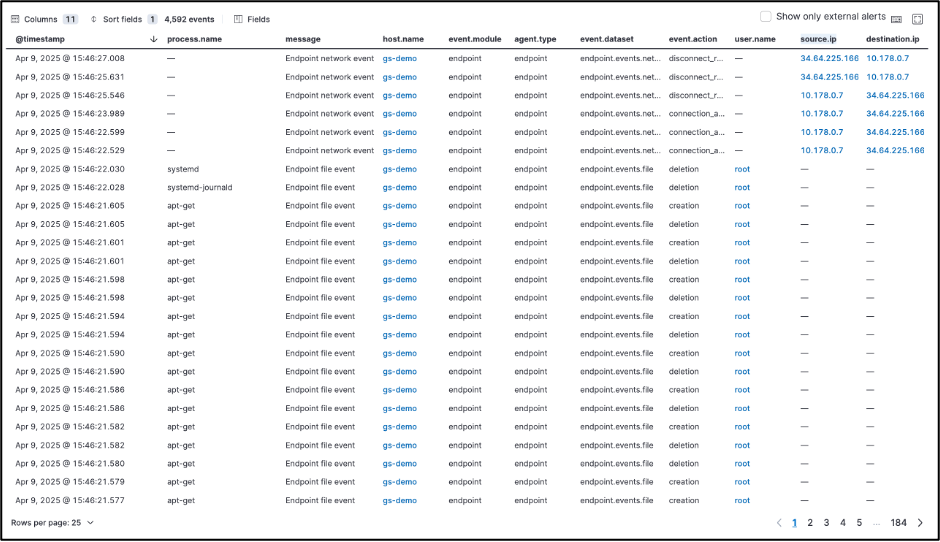This screenshot has width=940, height=542.
Task: Open keyboard shortcuts icon
Action: (x=896, y=19)
